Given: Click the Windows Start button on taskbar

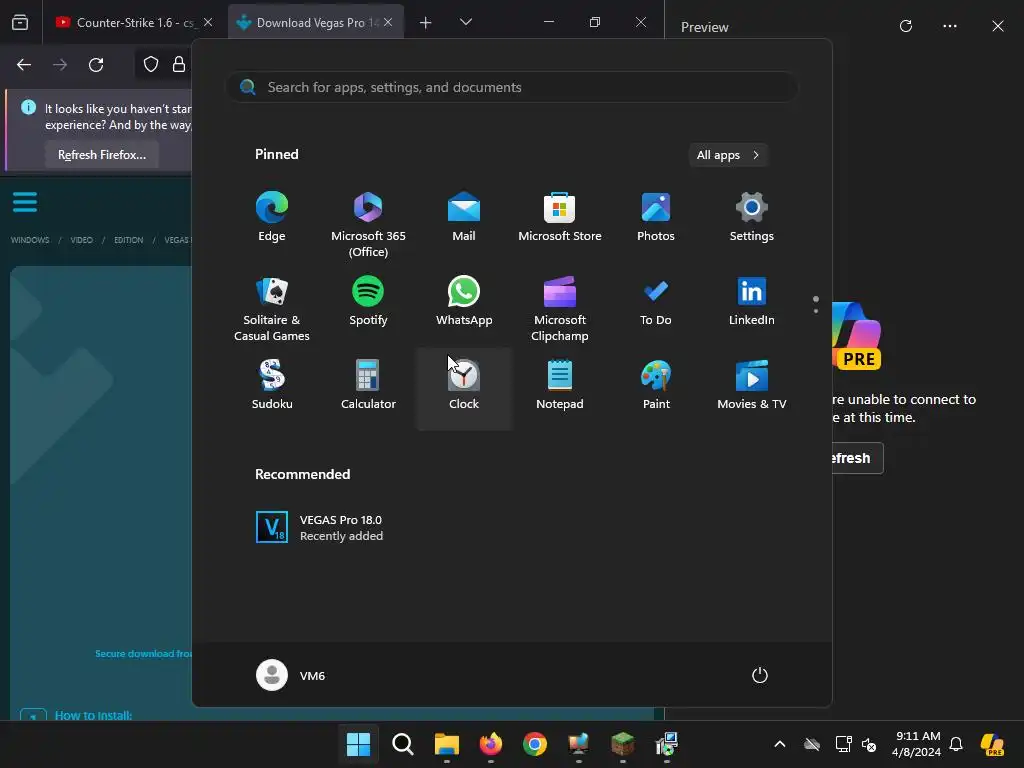Looking at the screenshot, I should tap(358, 744).
